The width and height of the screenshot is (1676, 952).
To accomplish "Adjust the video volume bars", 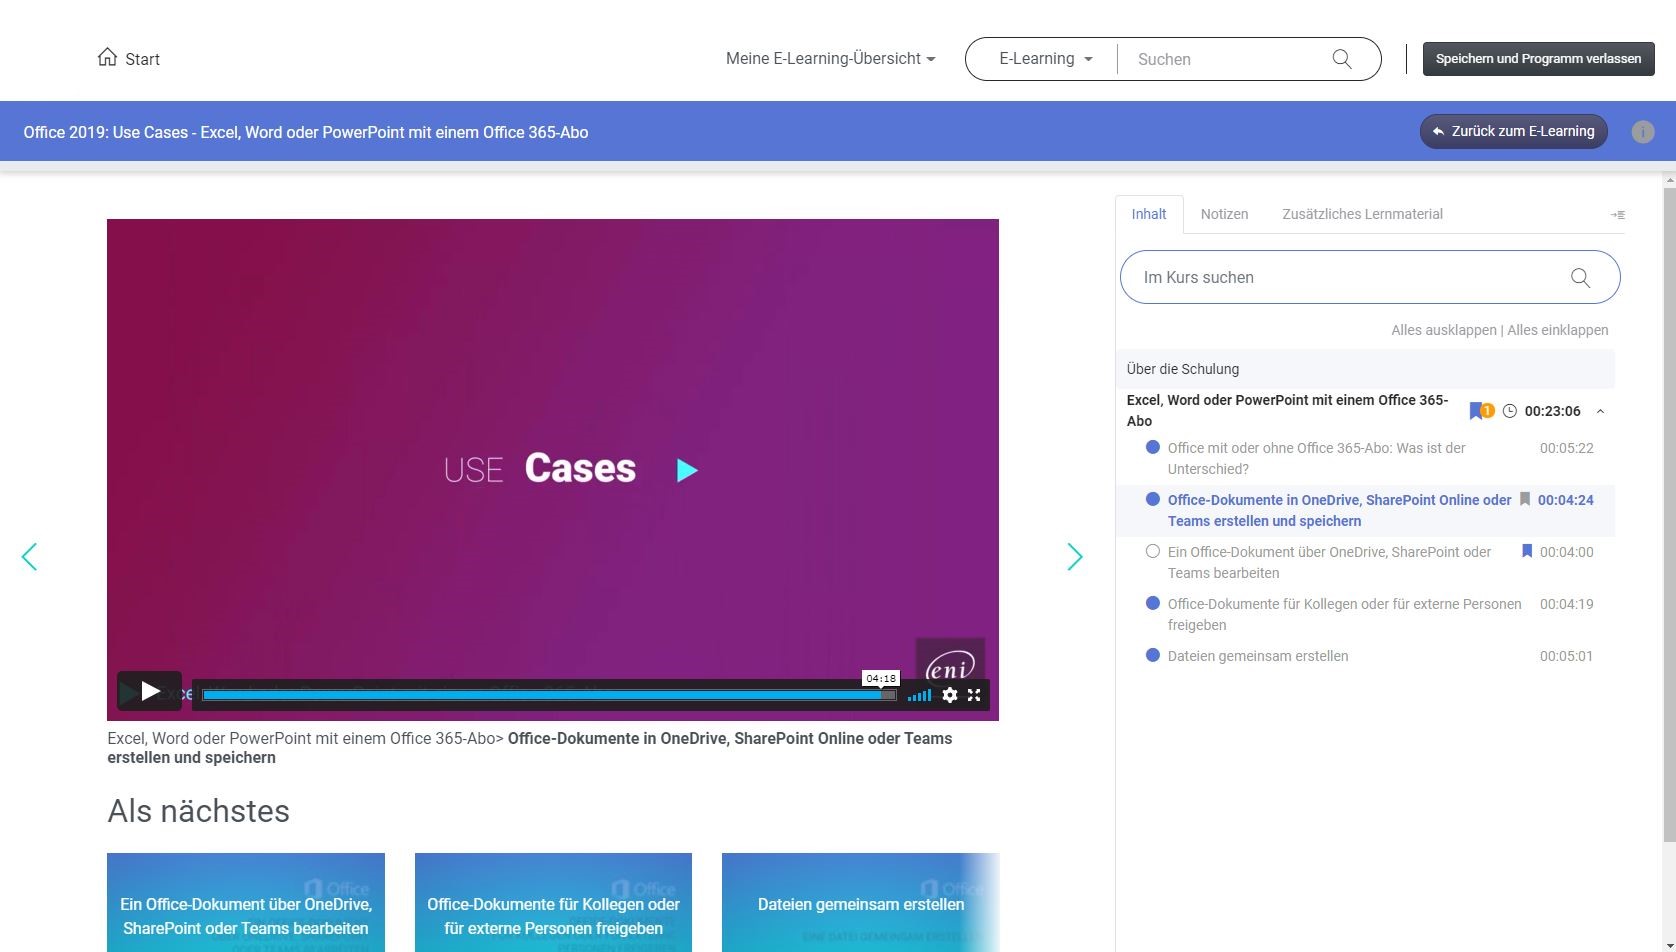I will tap(919, 695).
